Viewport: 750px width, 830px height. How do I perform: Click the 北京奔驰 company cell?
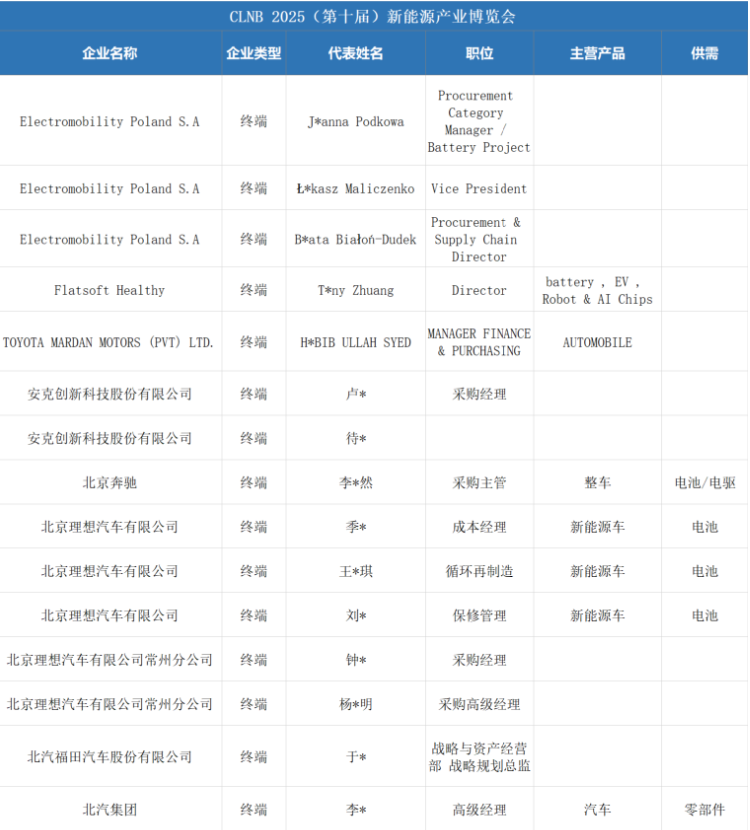(x=110, y=483)
